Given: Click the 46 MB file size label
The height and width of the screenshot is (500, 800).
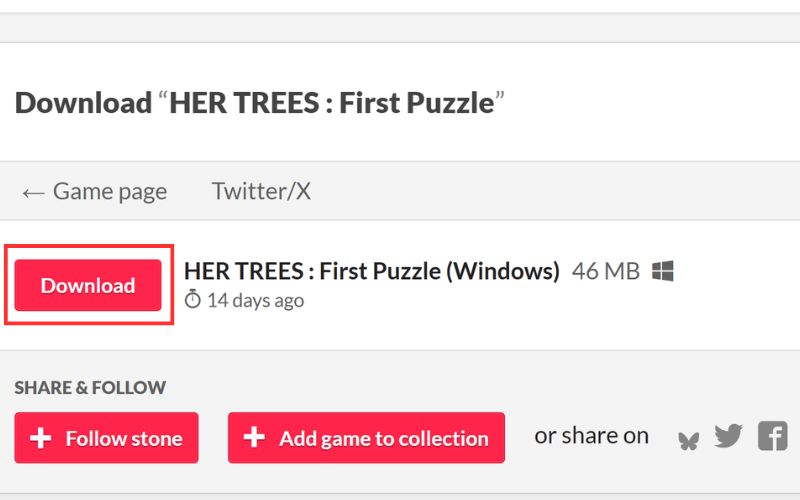Looking at the screenshot, I should [x=605, y=271].
